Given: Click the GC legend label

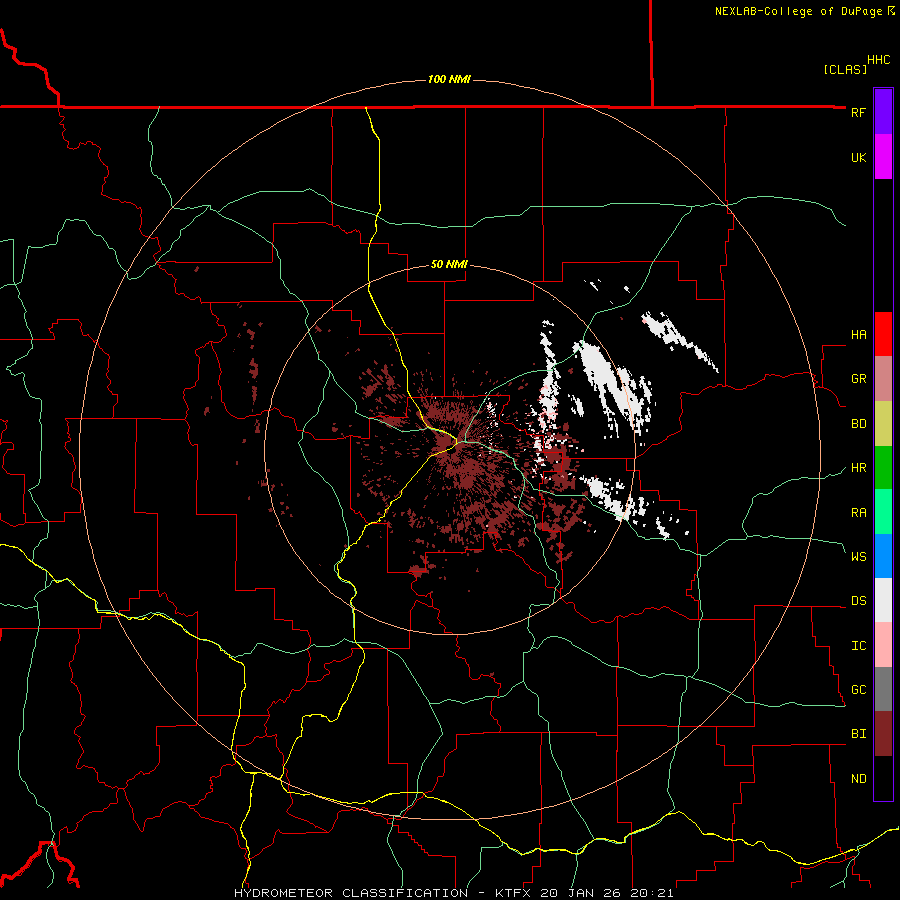Looking at the screenshot, I should pyautogui.click(x=858, y=689).
